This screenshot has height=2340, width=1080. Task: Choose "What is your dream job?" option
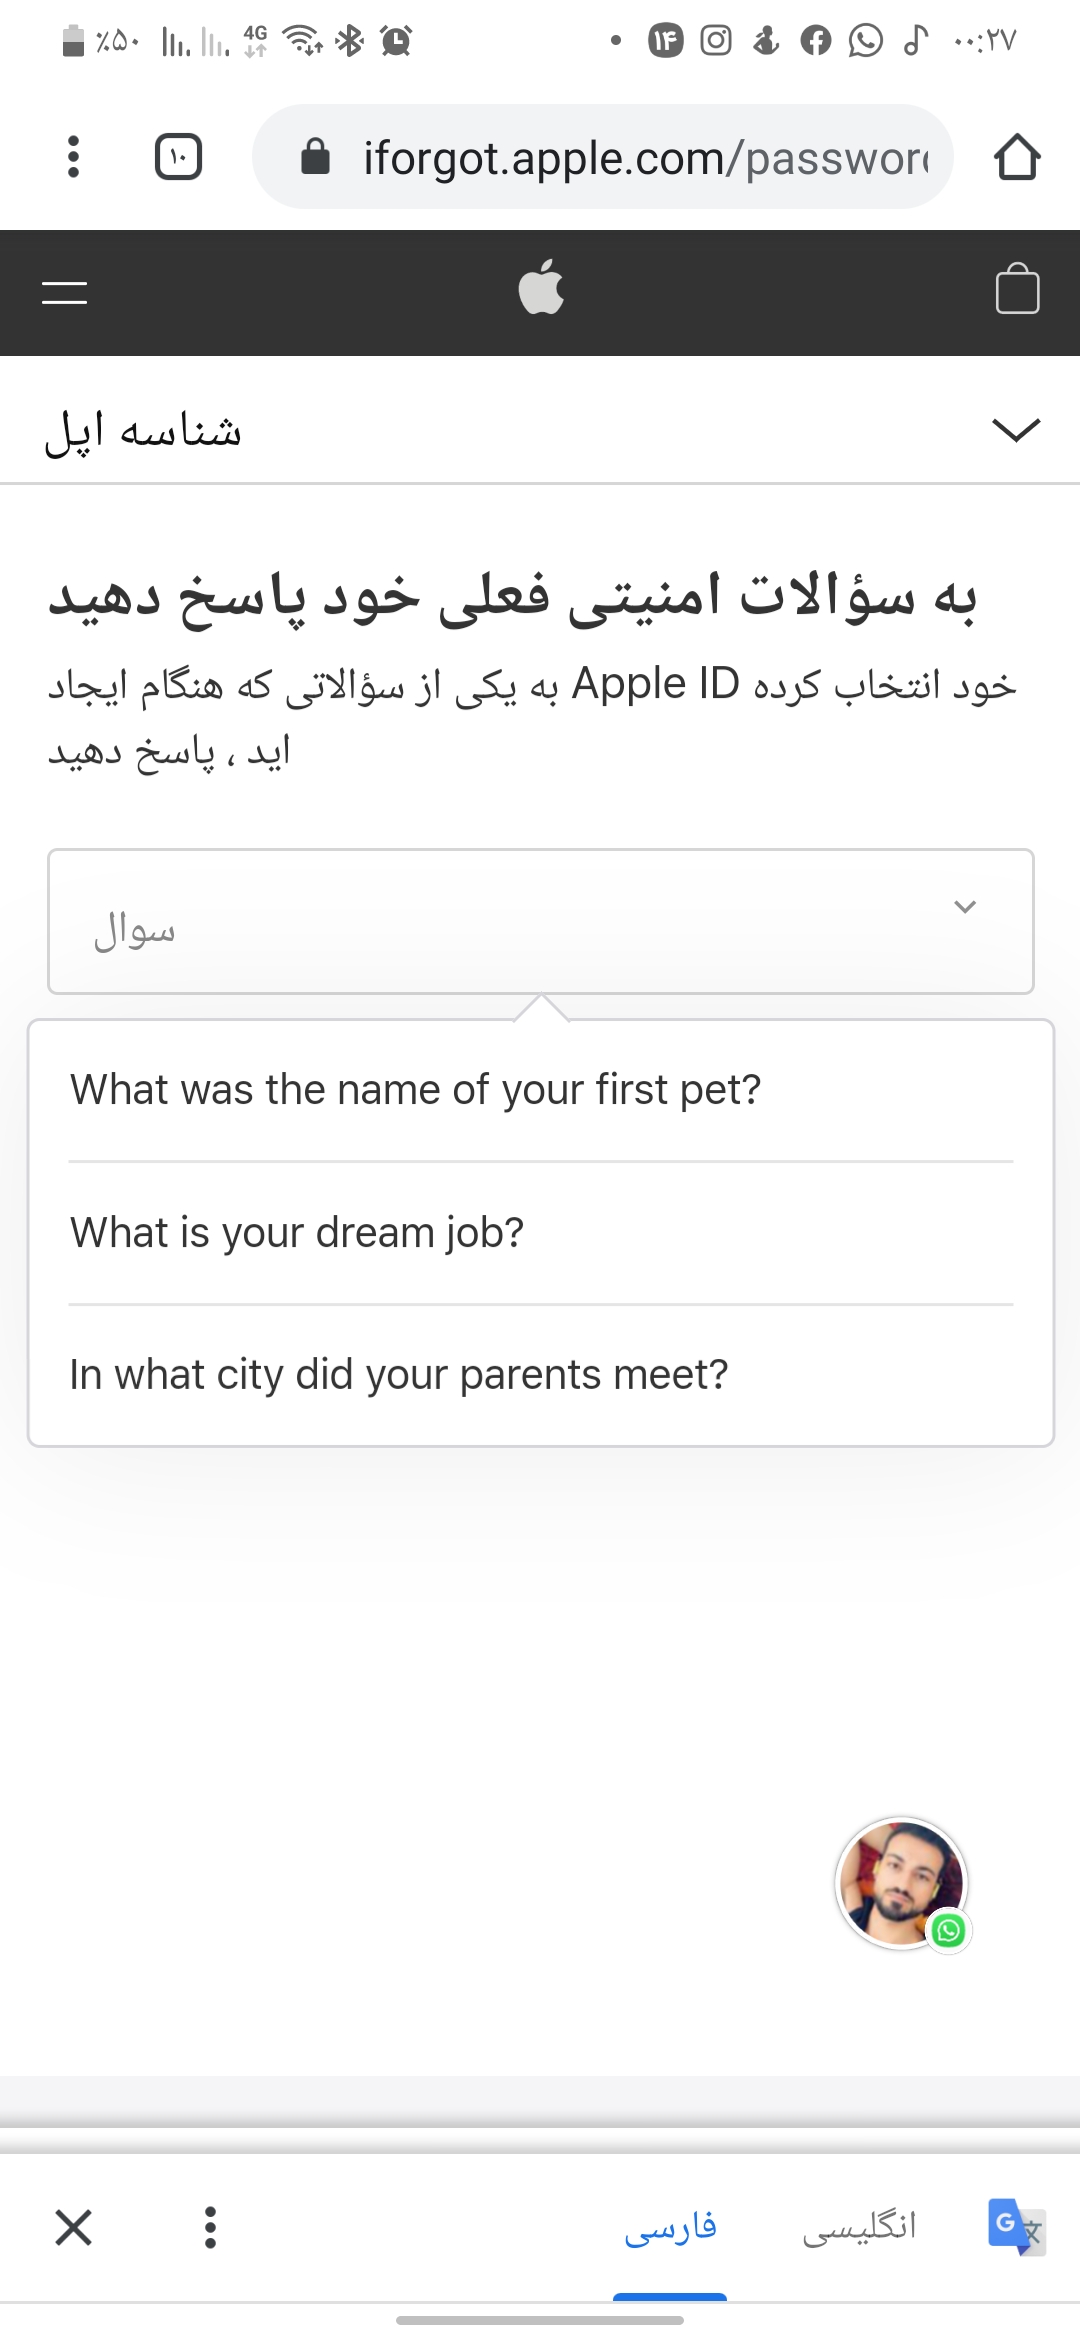[x=297, y=1232]
